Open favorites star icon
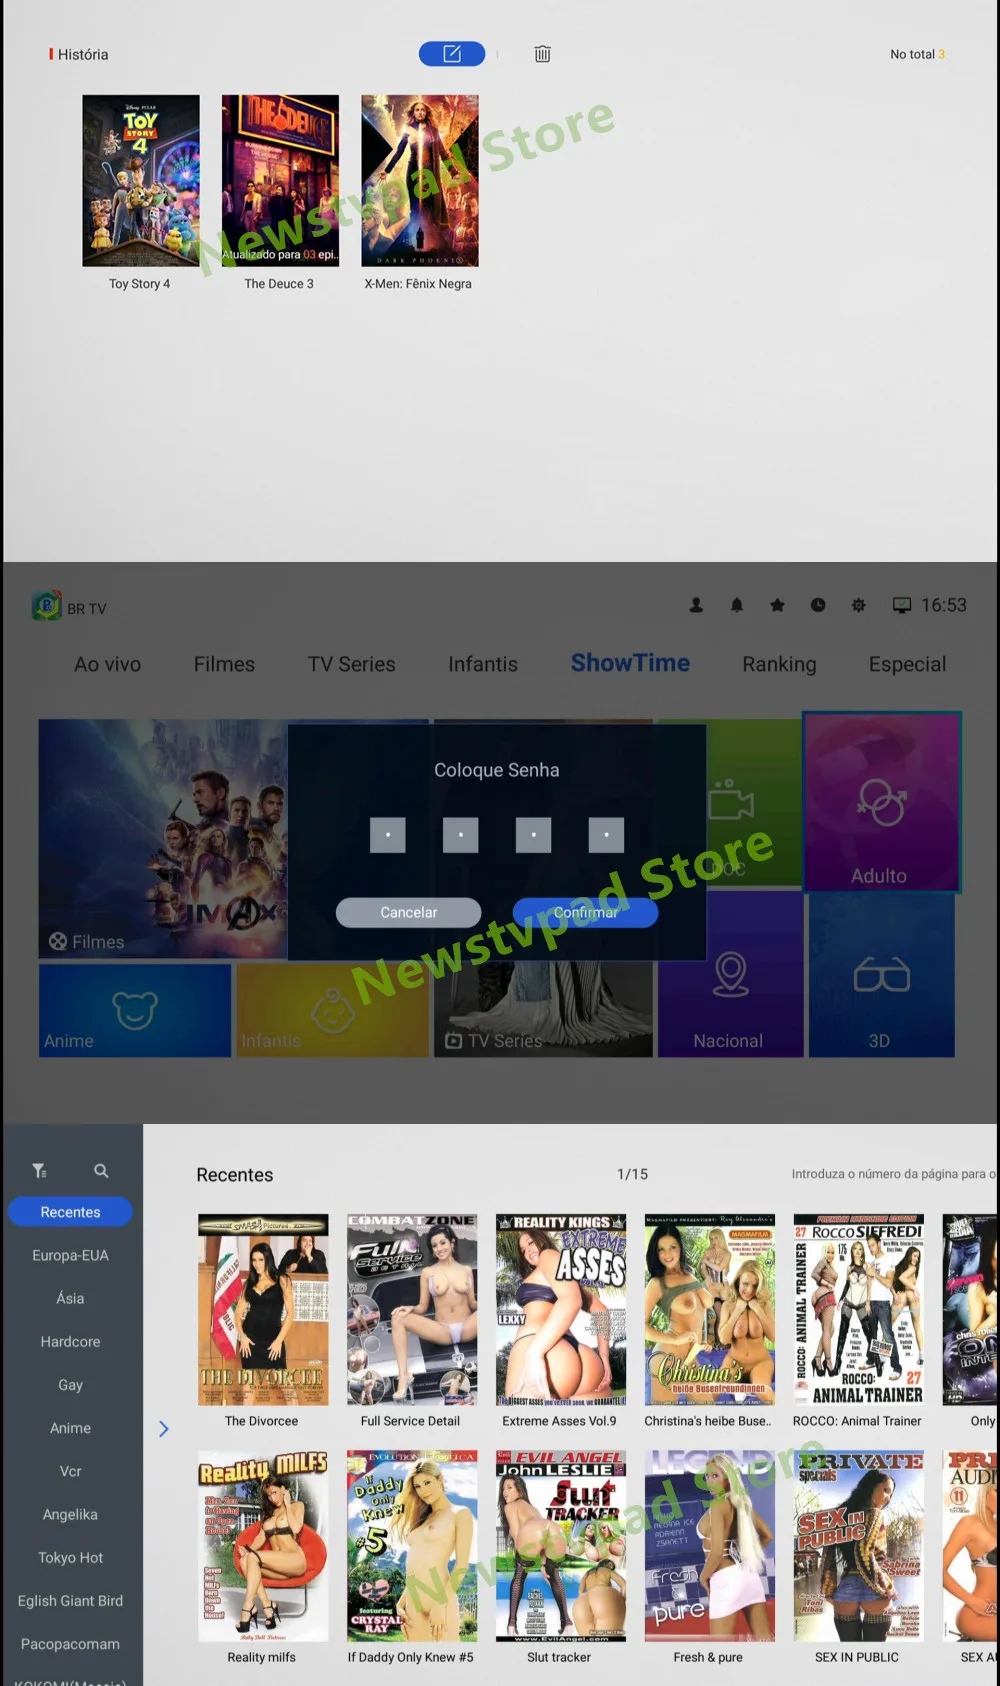 pos(778,605)
